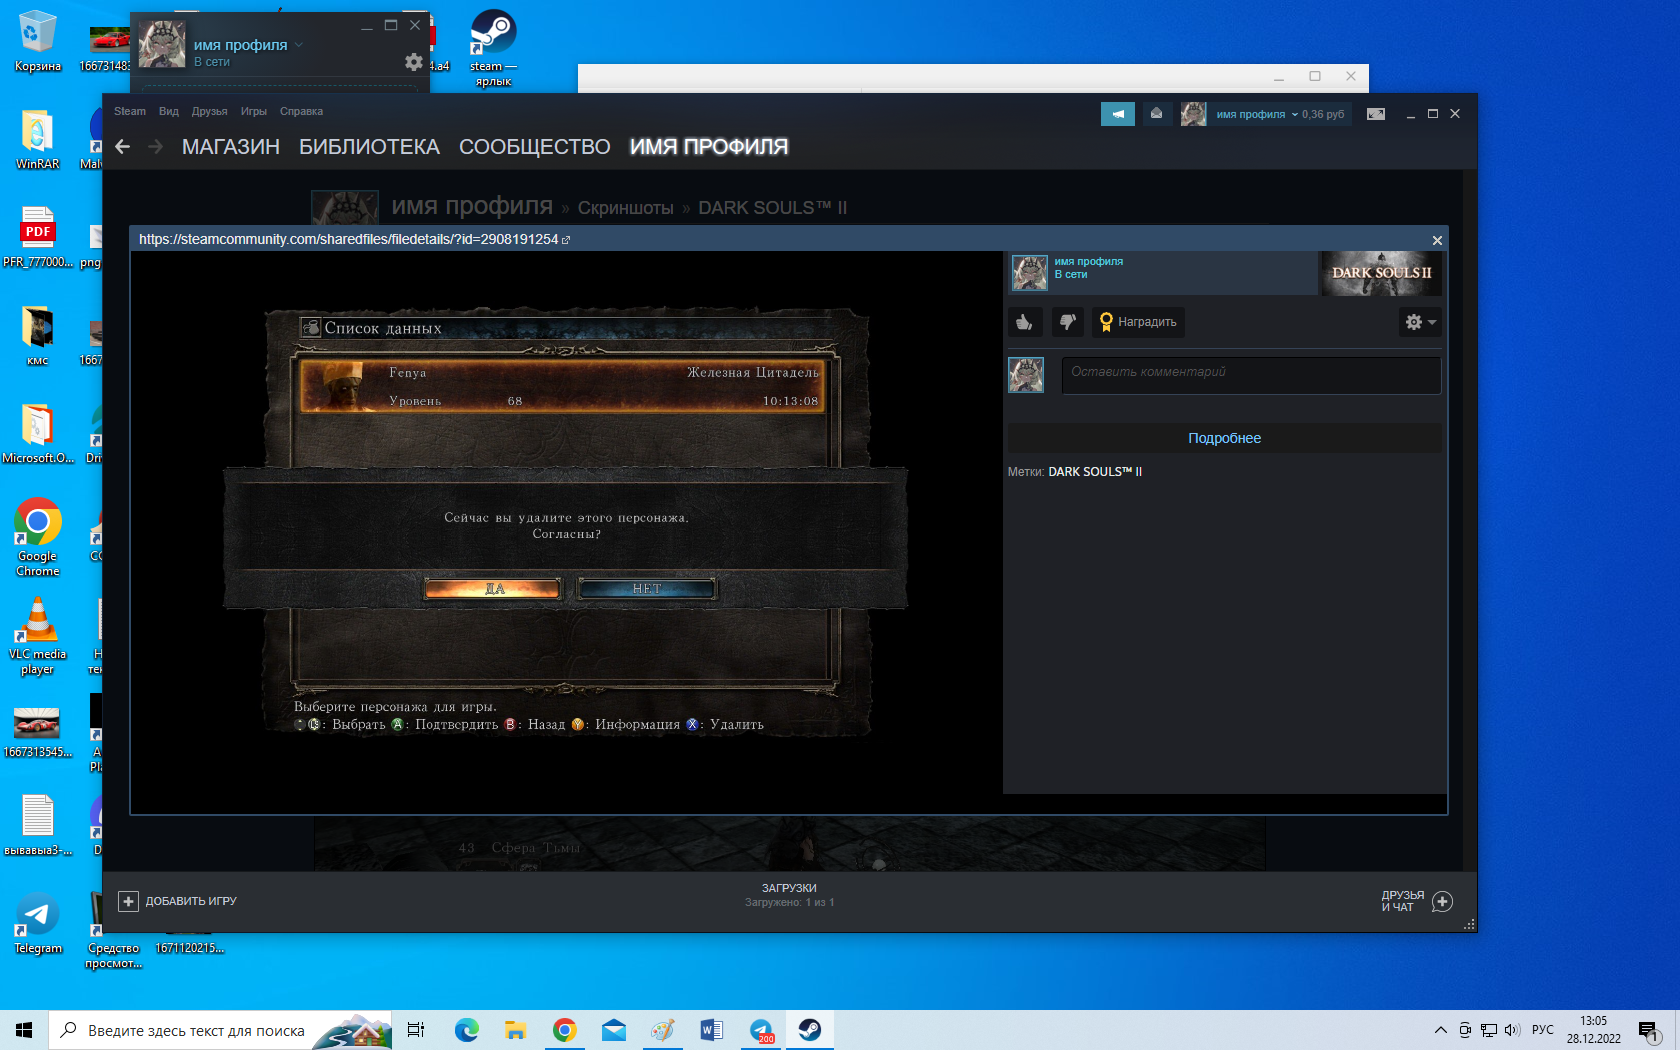Close the screenshot viewer overlay
This screenshot has width=1680, height=1050.
tap(1437, 240)
